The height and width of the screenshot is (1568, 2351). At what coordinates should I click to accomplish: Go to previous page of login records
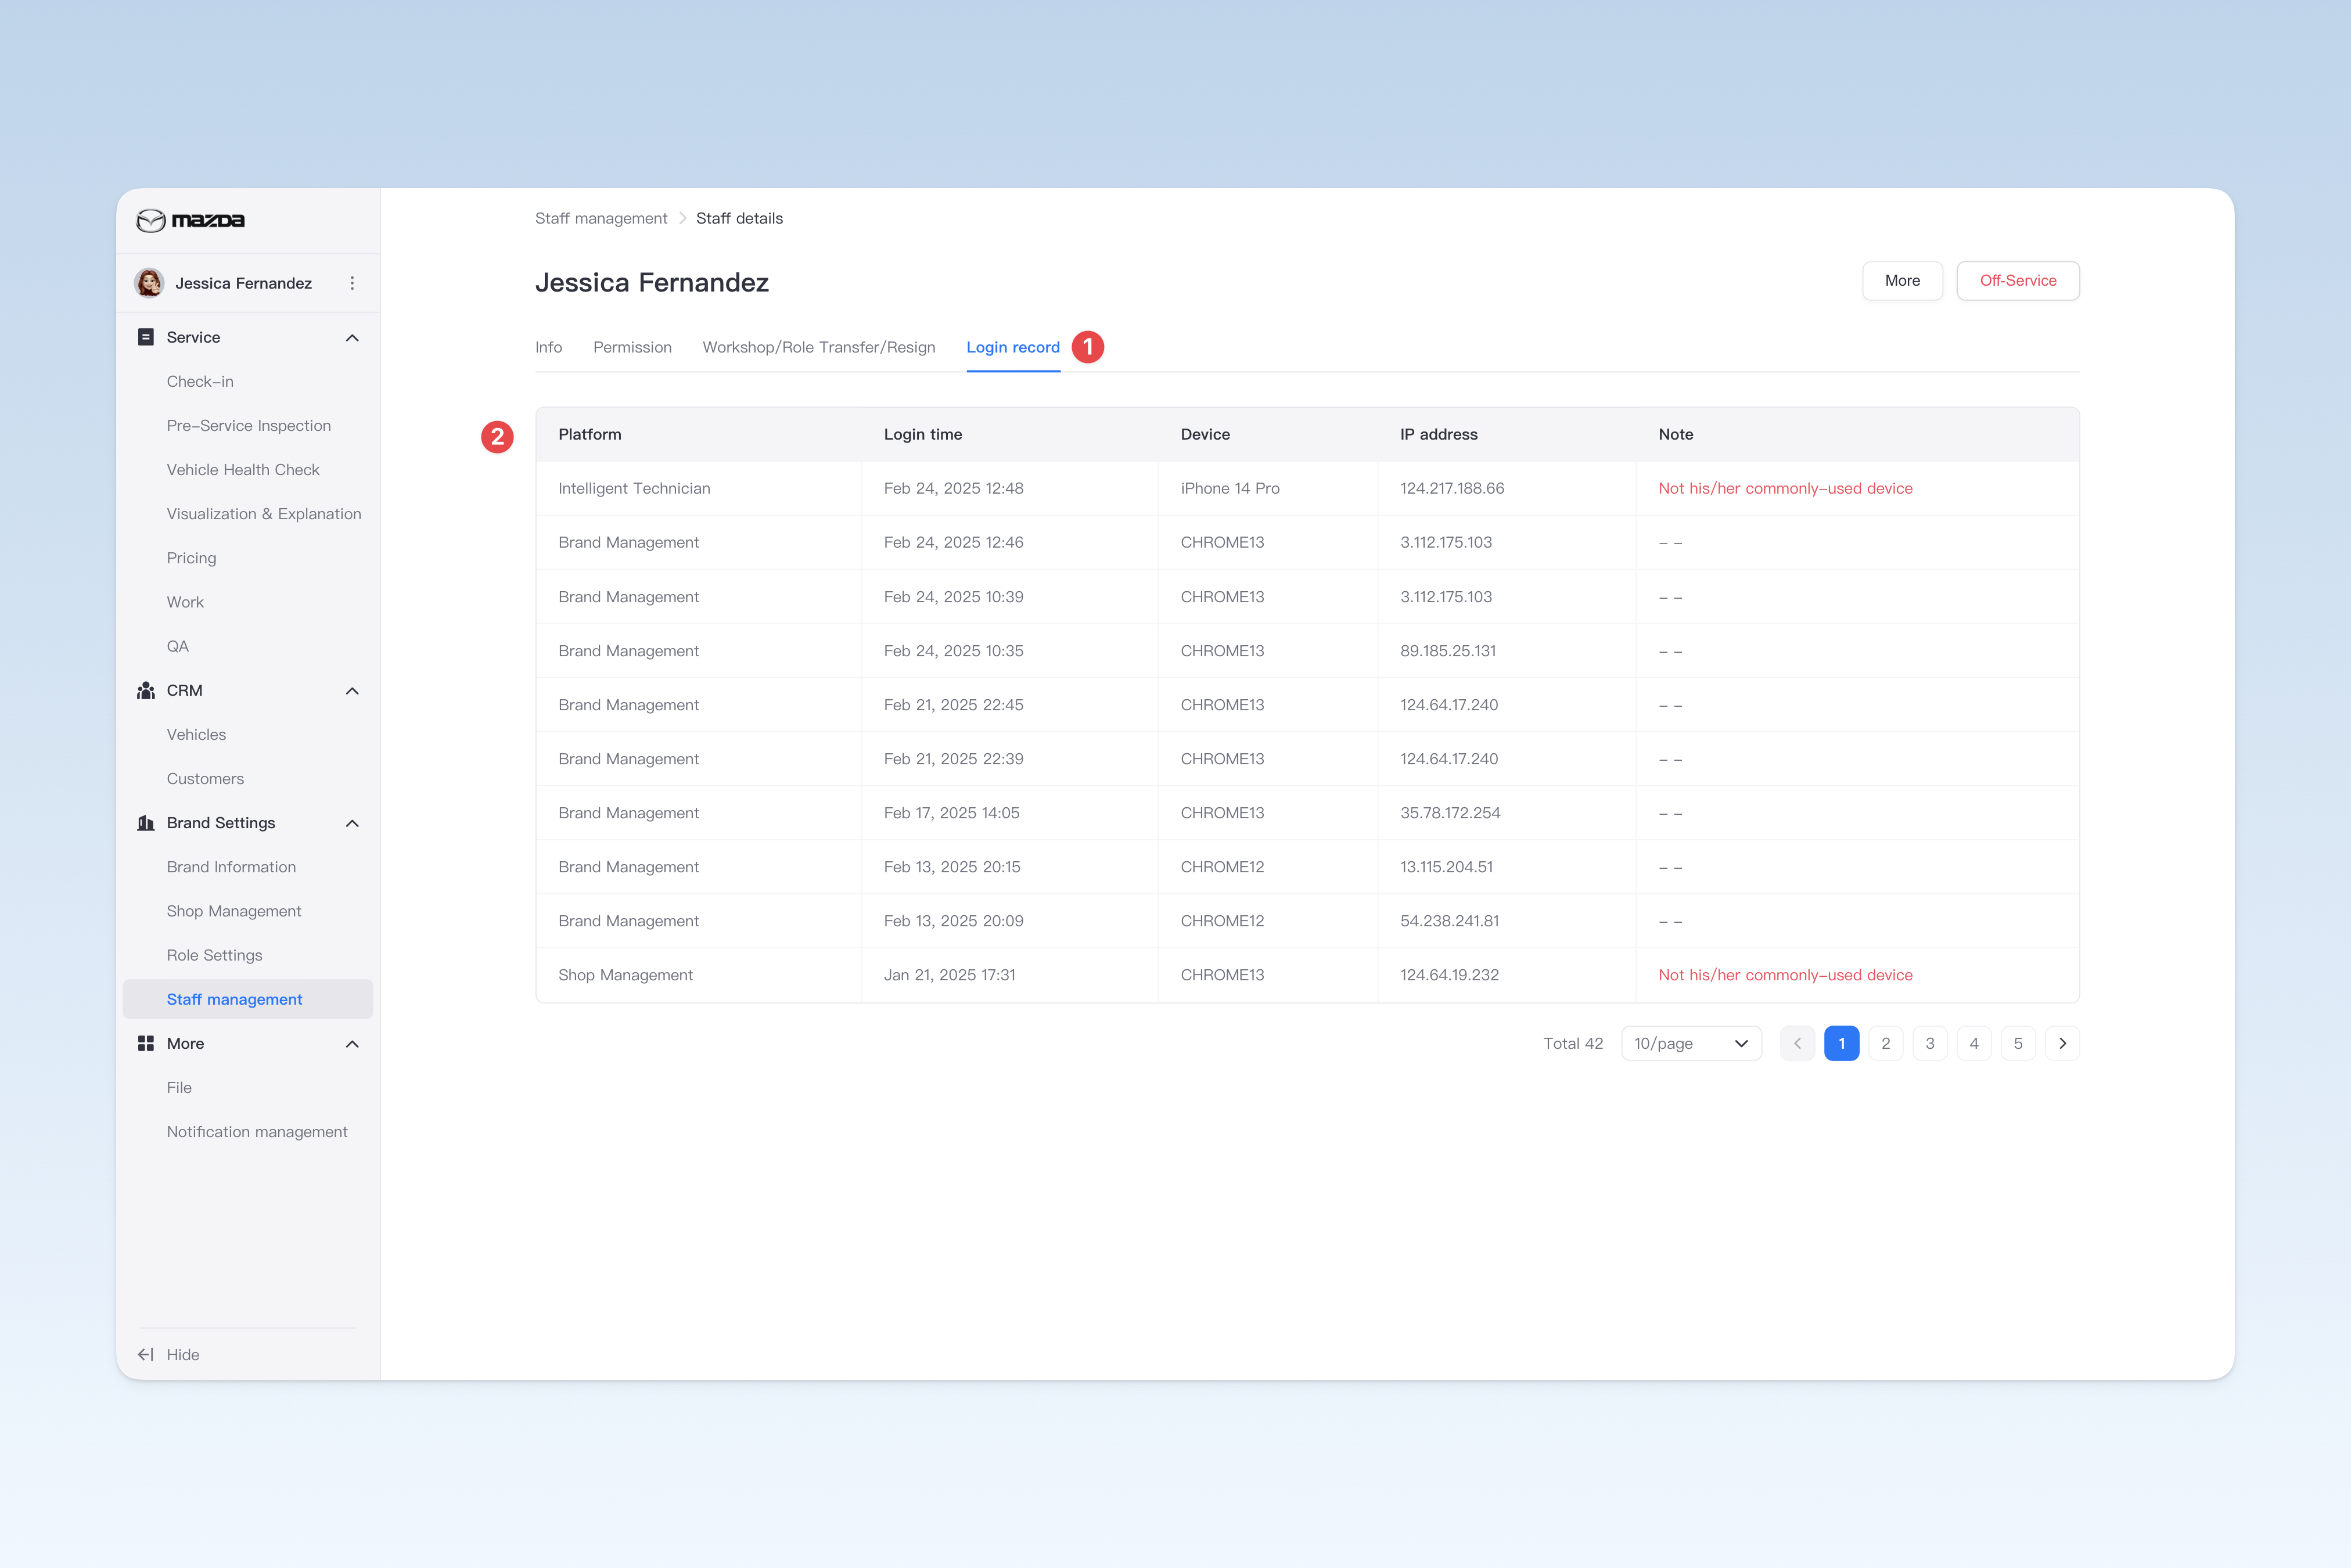click(x=1797, y=1043)
